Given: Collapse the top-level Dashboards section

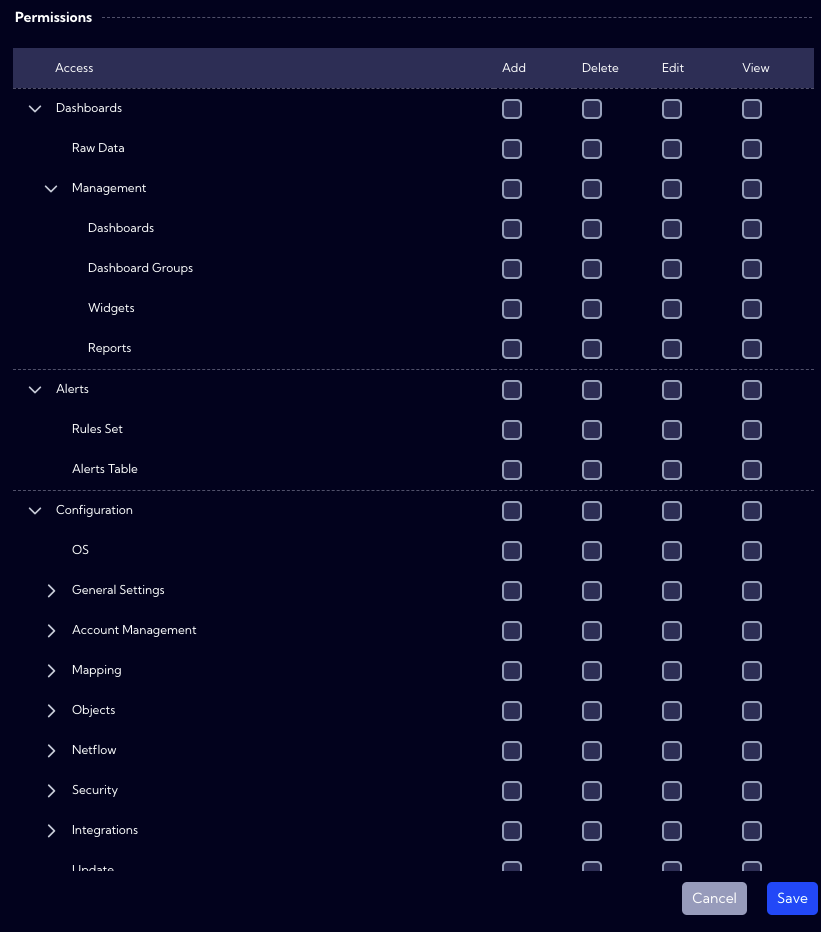Looking at the screenshot, I should pos(35,109).
